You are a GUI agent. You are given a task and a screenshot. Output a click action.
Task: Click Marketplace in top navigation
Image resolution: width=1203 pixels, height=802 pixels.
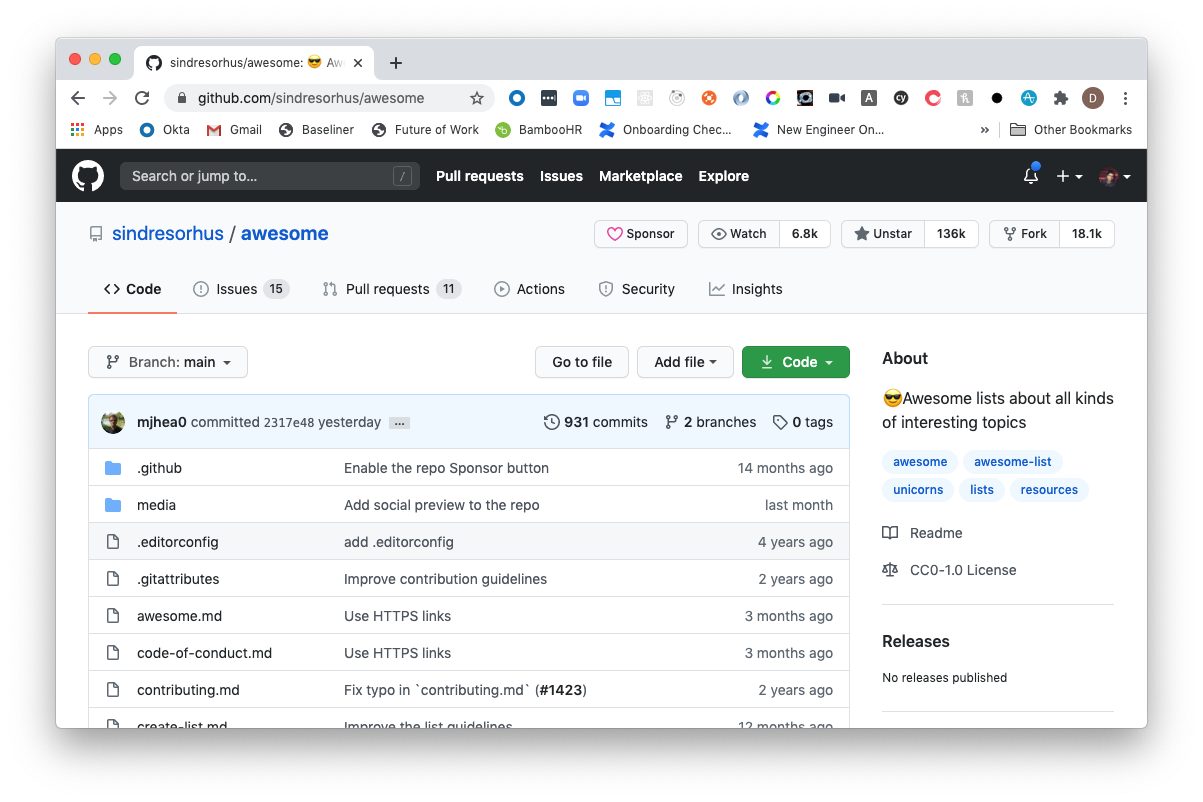click(641, 176)
